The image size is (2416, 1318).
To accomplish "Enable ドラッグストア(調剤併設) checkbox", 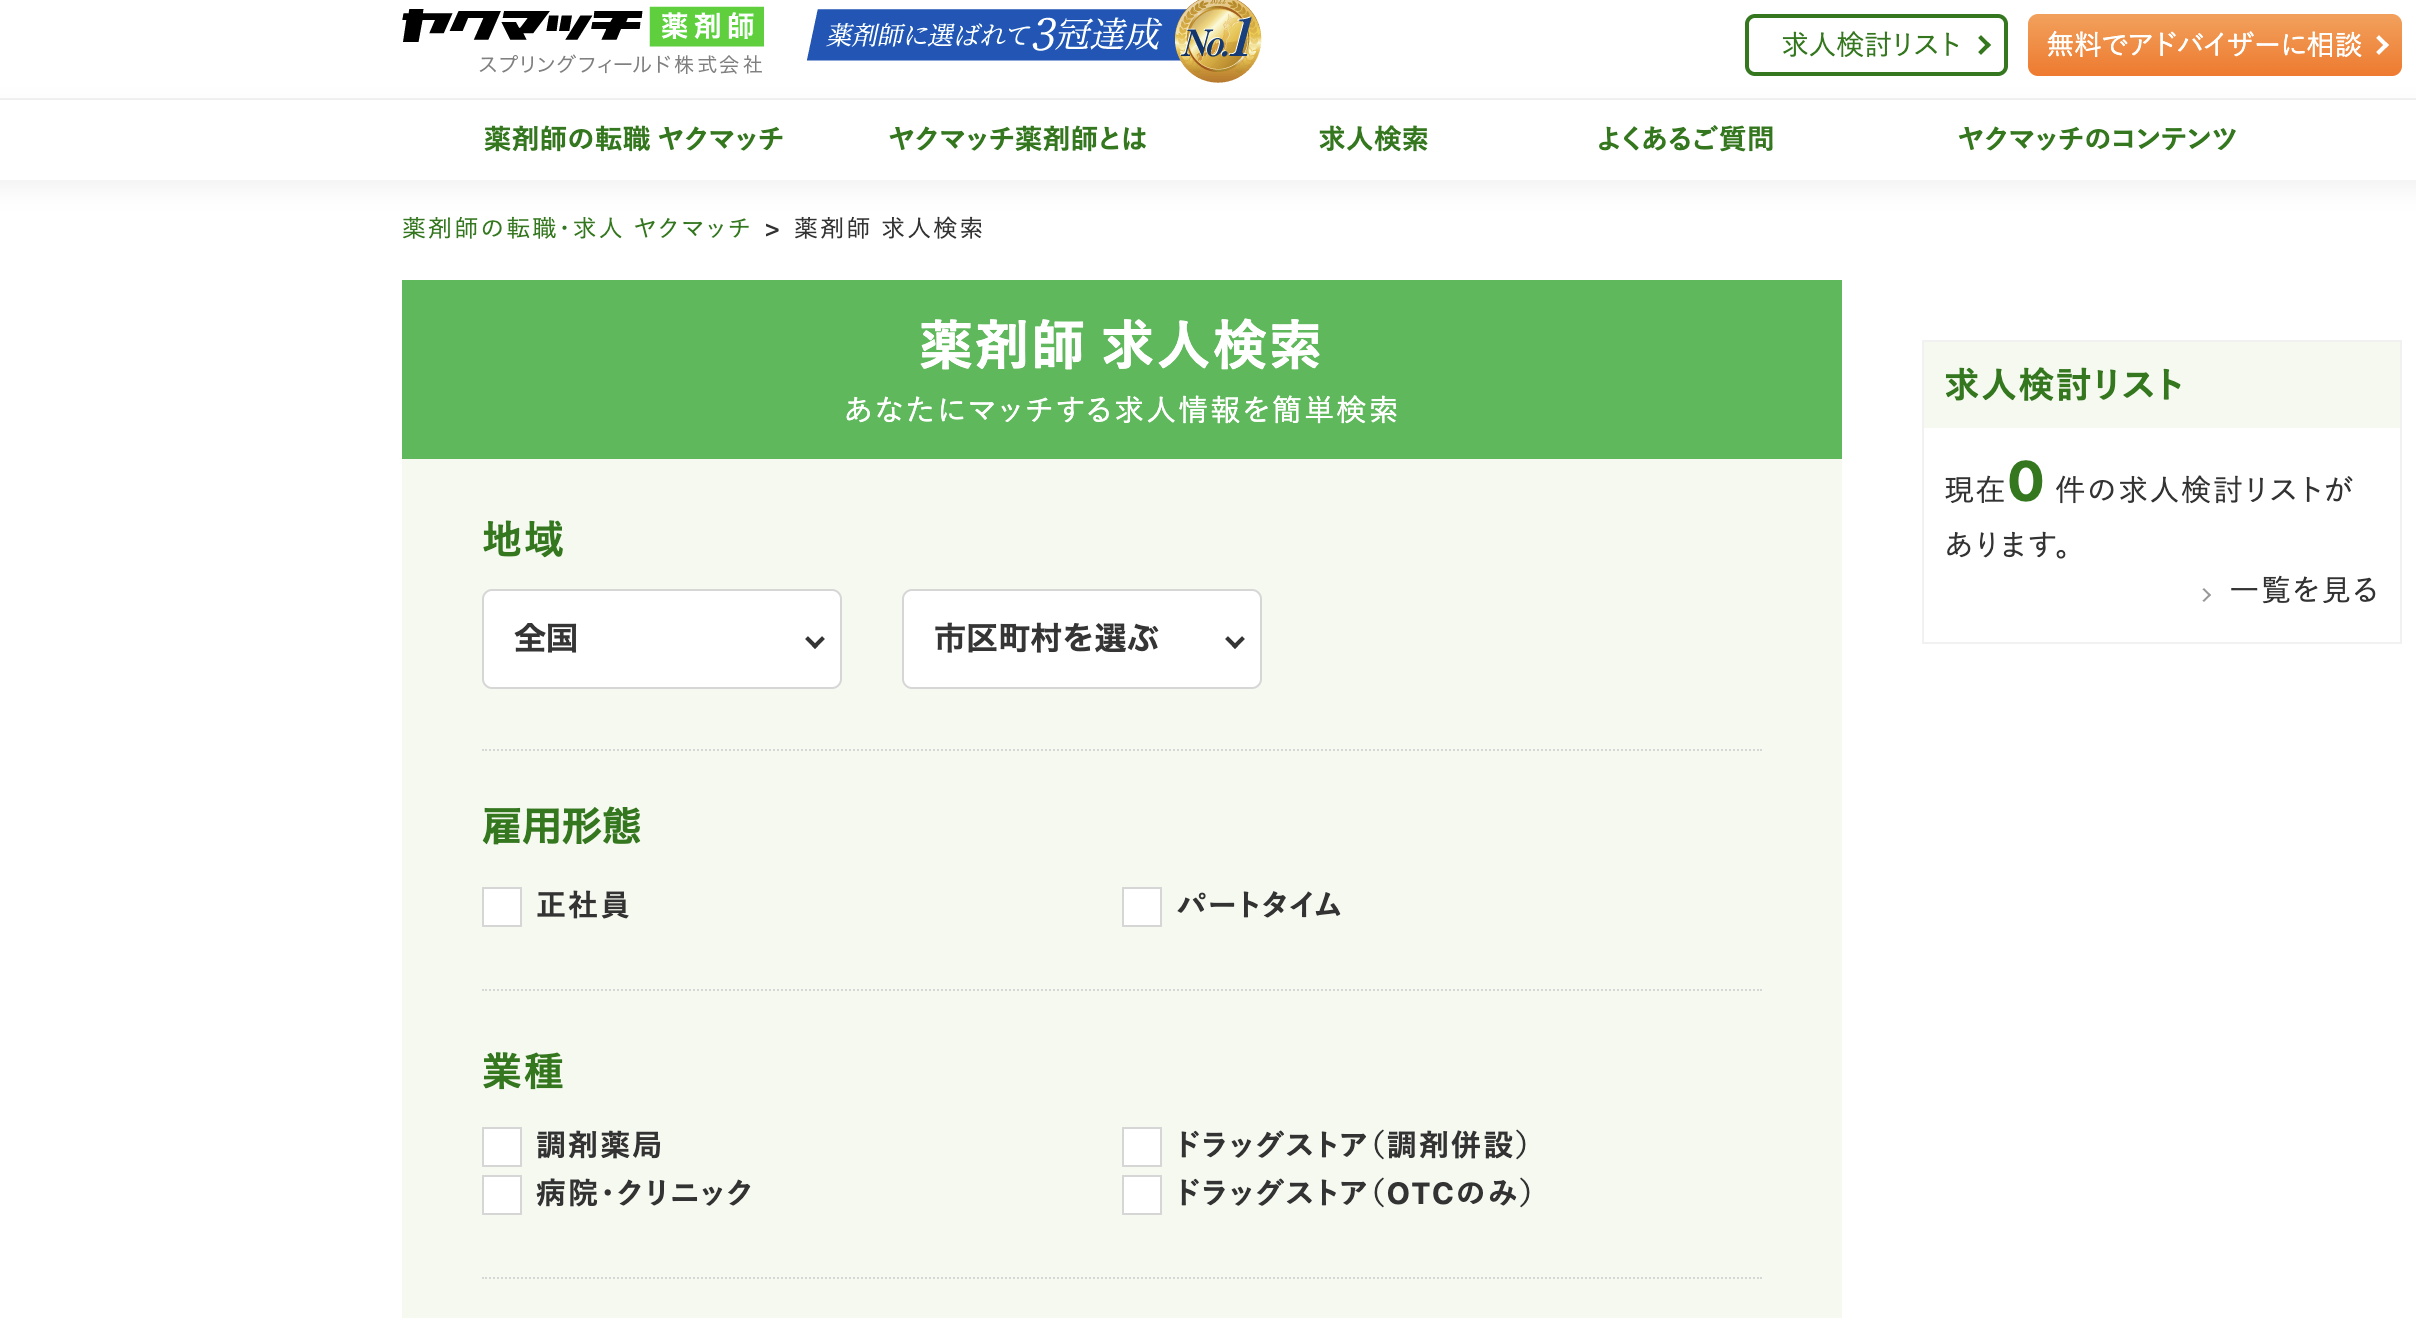I will click(1142, 1147).
